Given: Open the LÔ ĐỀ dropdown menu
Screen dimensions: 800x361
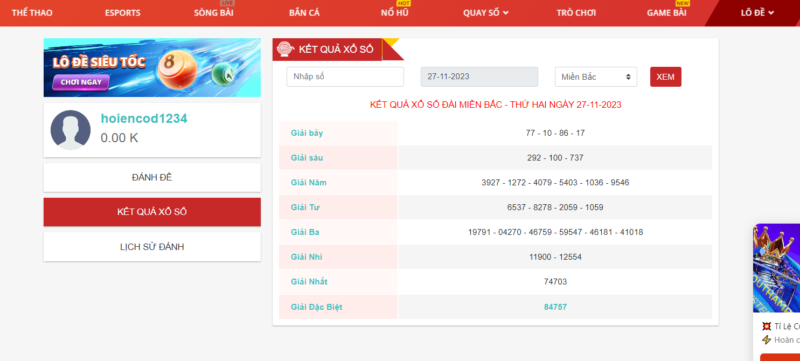Looking at the screenshot, I should pyautogui.click(x=757, y=13).
